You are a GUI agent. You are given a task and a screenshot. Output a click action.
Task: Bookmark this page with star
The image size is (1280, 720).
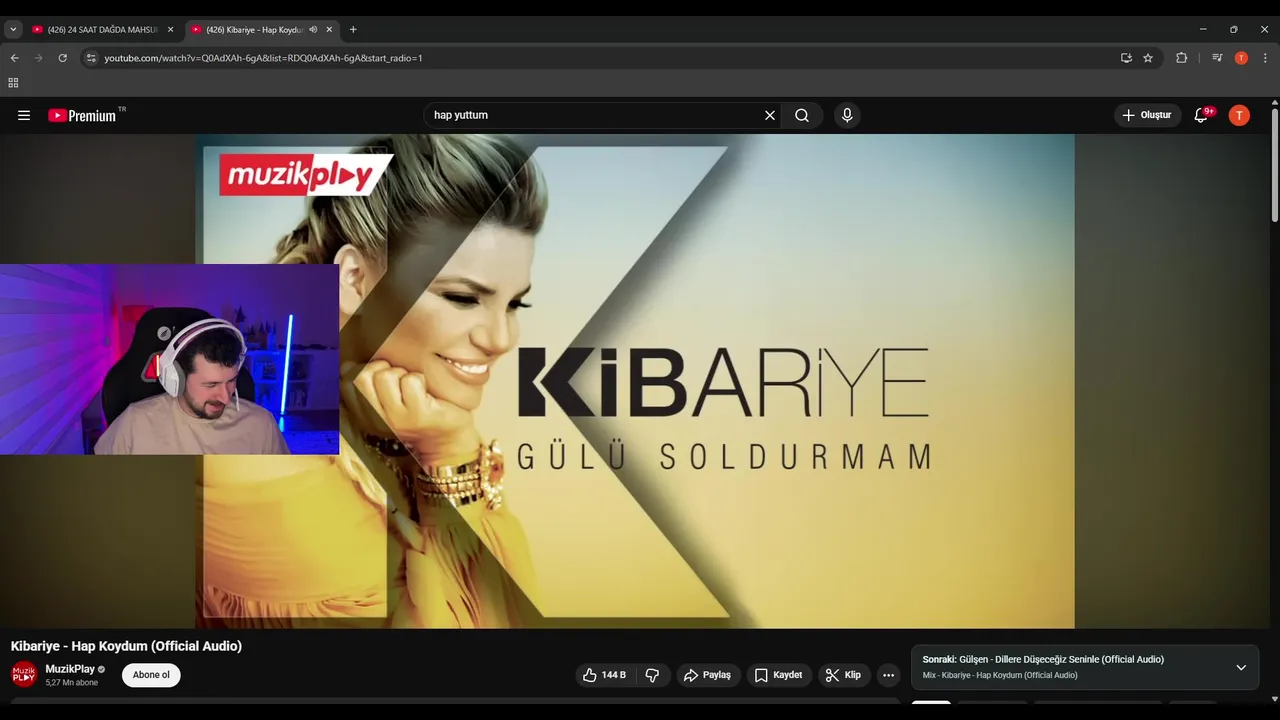(x=1148, y=58)
